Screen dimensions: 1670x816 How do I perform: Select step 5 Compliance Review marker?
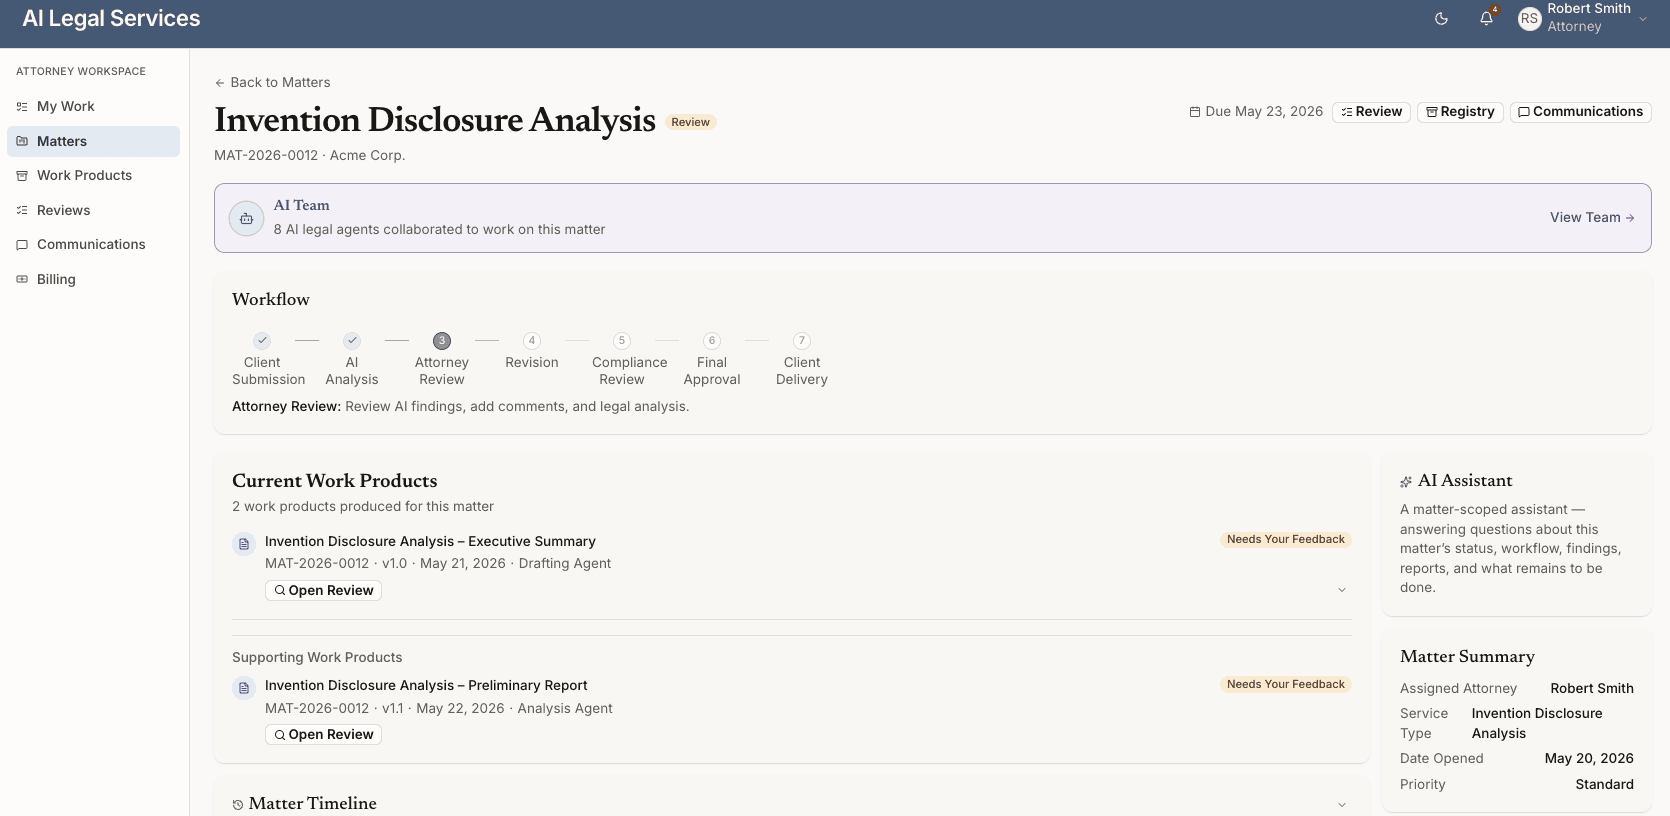622,340
